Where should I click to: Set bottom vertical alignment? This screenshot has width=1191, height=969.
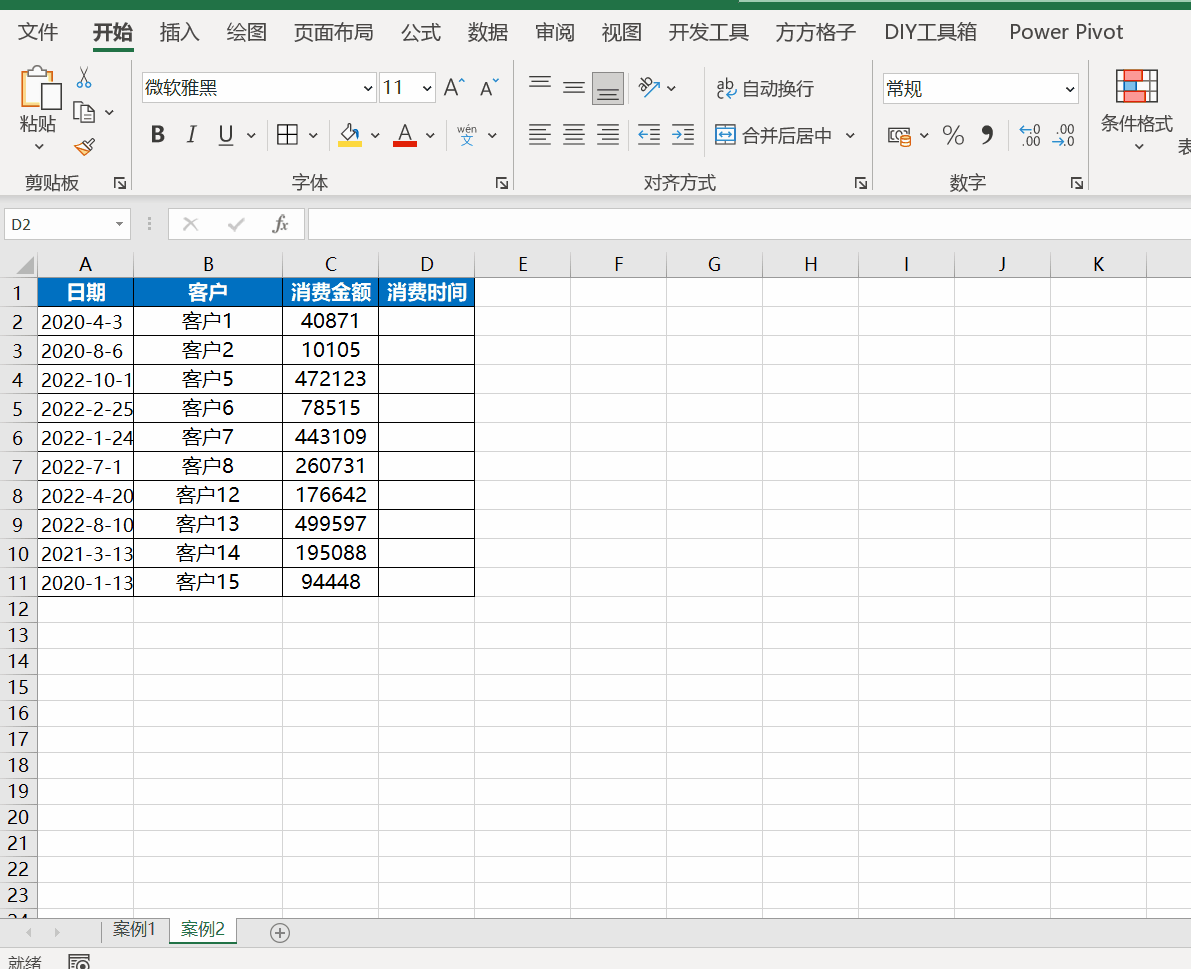(x=608, y=88)
